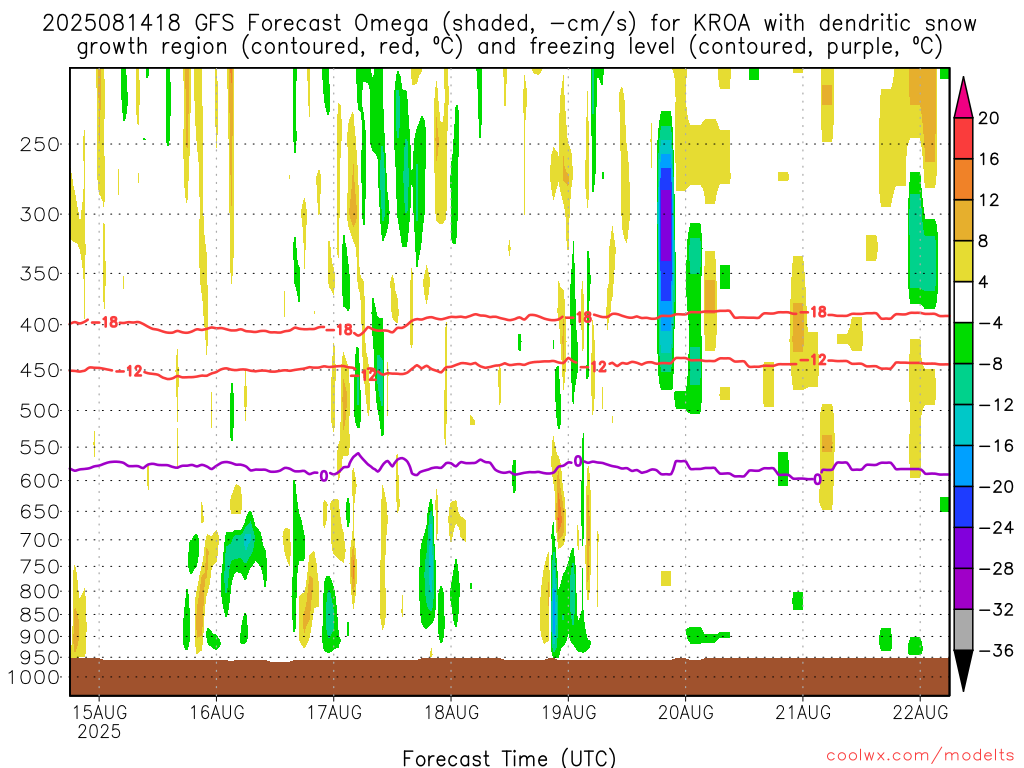Click the leftmost -18 red contour label
The width and height of the screenshot is (1024, 768).
(104, 322)
